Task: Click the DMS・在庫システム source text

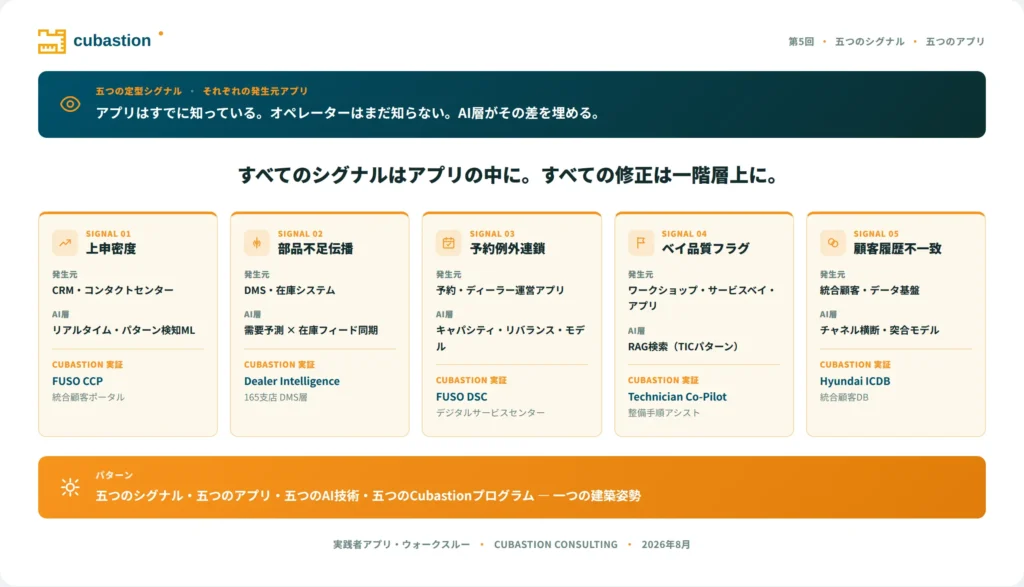Action: pyautogui.click(x=289, y=290)
